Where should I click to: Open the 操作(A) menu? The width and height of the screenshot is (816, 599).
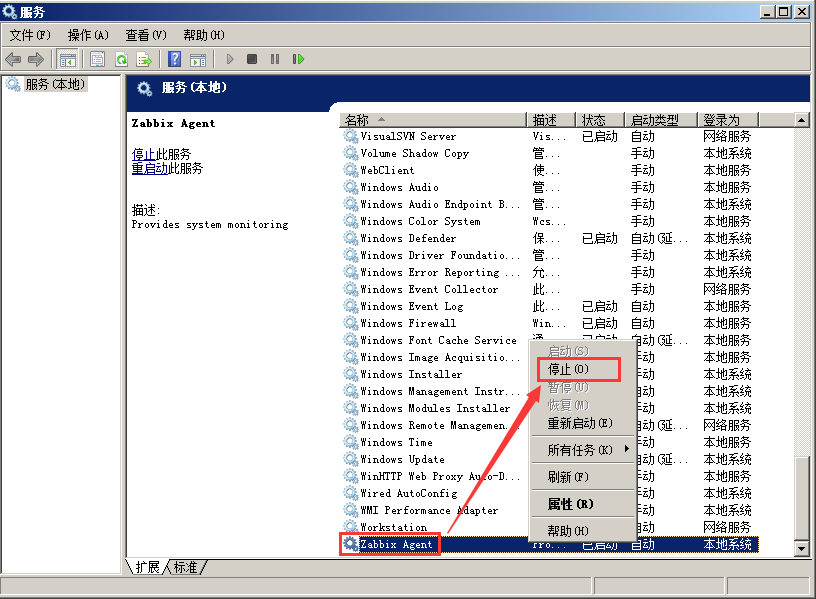click(x=88, y=35)
